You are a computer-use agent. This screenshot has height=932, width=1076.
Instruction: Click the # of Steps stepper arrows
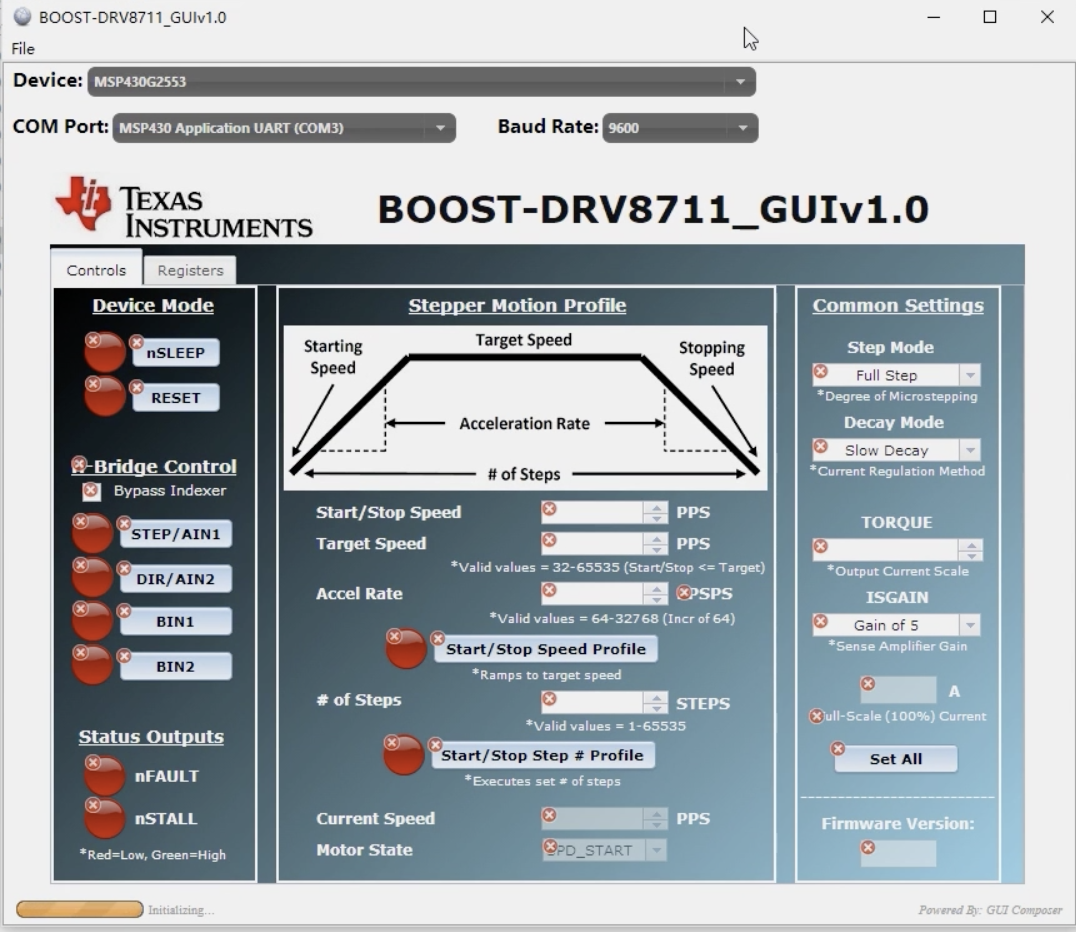pos(656,701)
